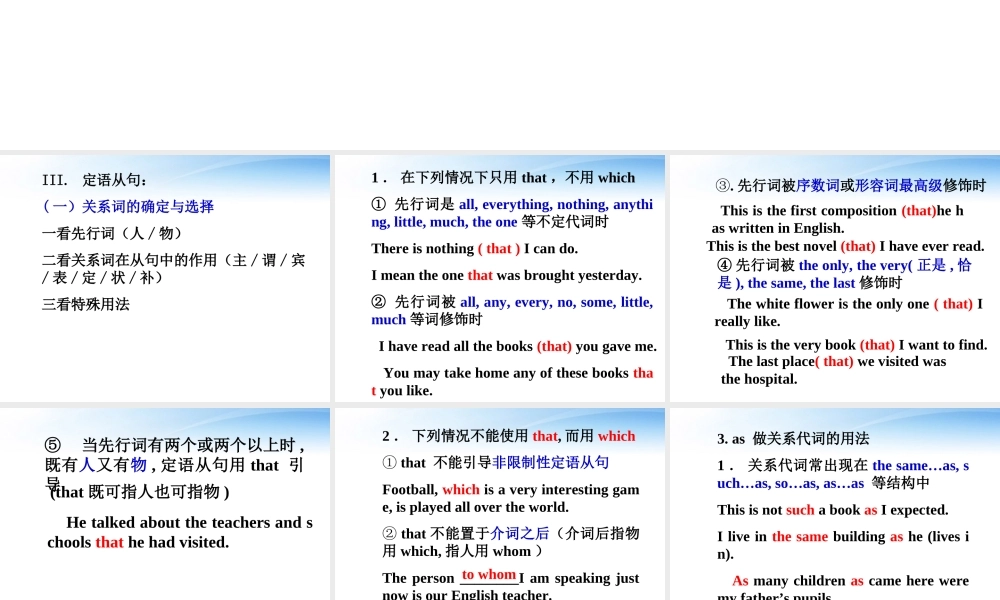The image size is (1000, 600).
Task: Click the sentence starting 'You may take home any'
Action: tap(512, 381)
